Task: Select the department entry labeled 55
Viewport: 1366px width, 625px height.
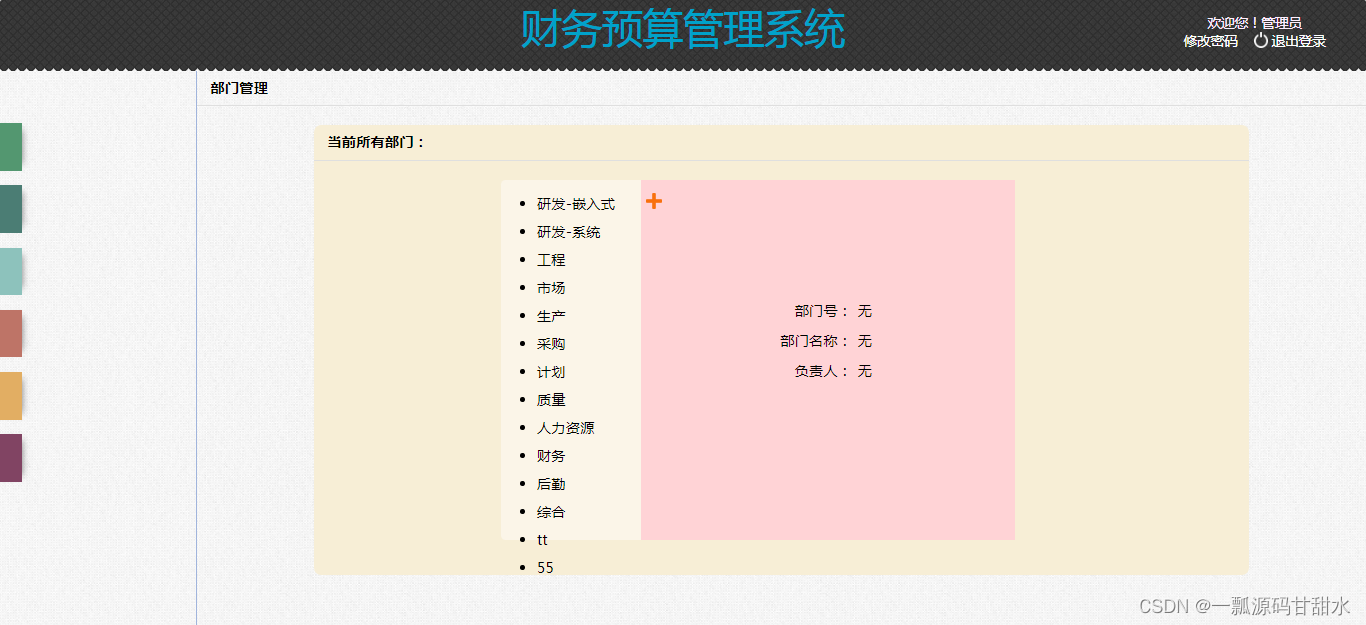Action: pyautogui.click(x=543, y=567)
